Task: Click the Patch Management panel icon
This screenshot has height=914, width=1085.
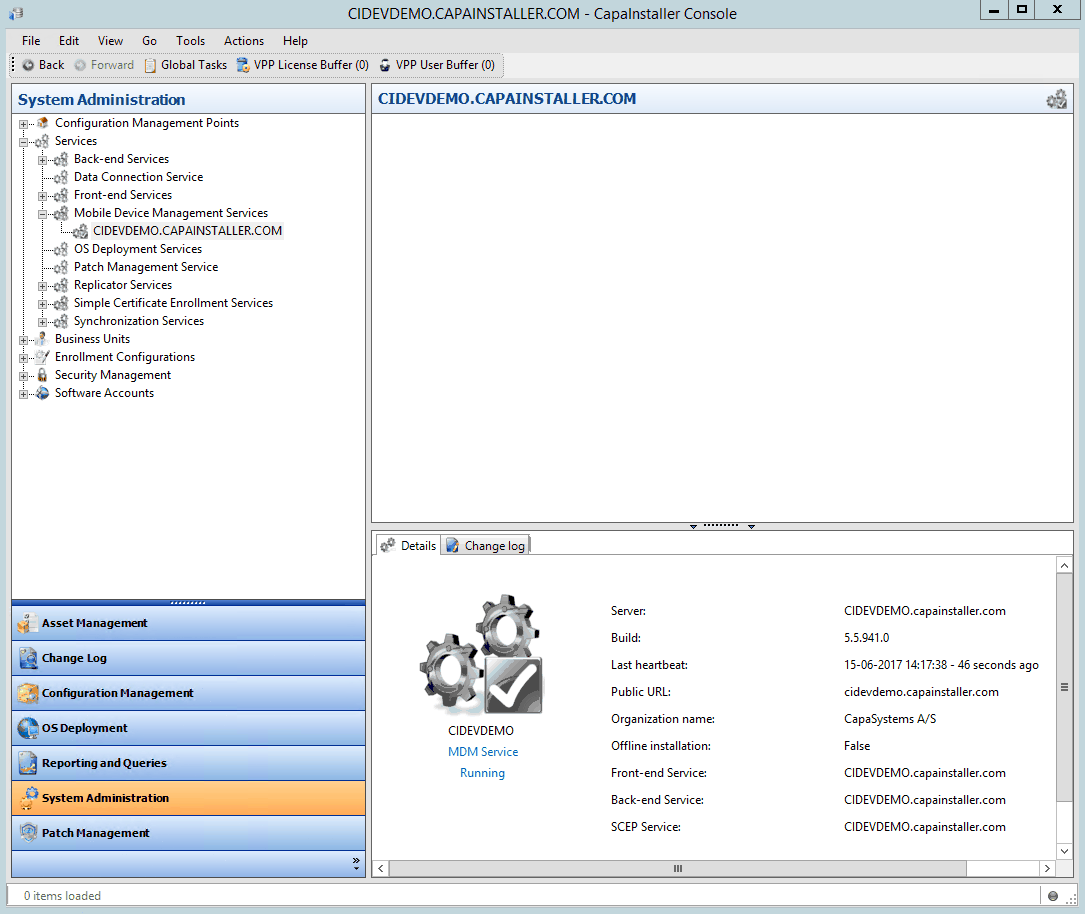Action: (x=28, y=832)
